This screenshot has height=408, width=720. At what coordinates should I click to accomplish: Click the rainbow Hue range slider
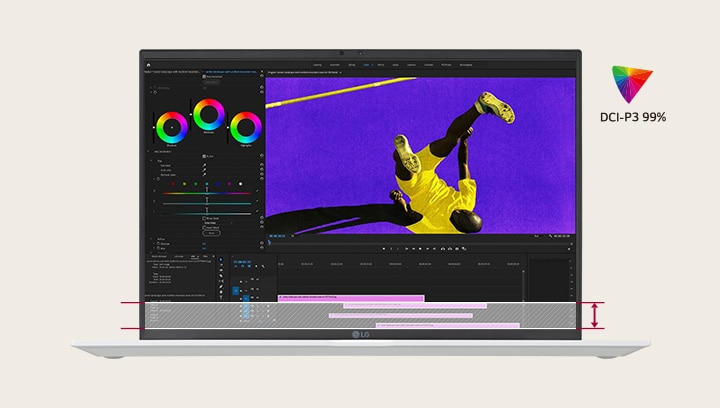pos(207,193)
